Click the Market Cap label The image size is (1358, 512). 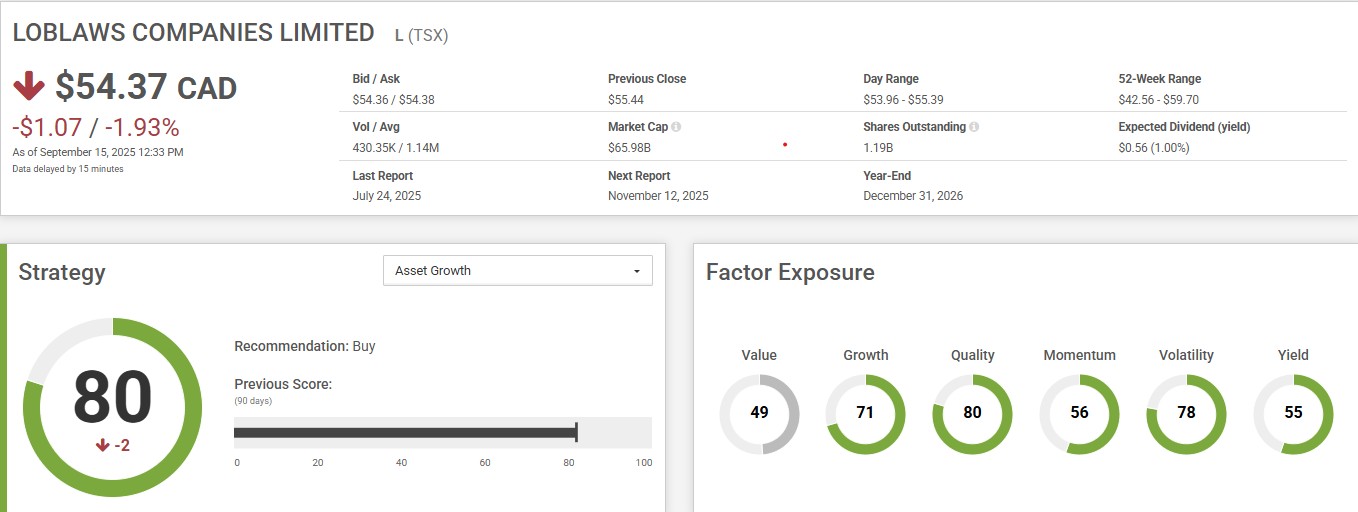[x=638, y=127]
